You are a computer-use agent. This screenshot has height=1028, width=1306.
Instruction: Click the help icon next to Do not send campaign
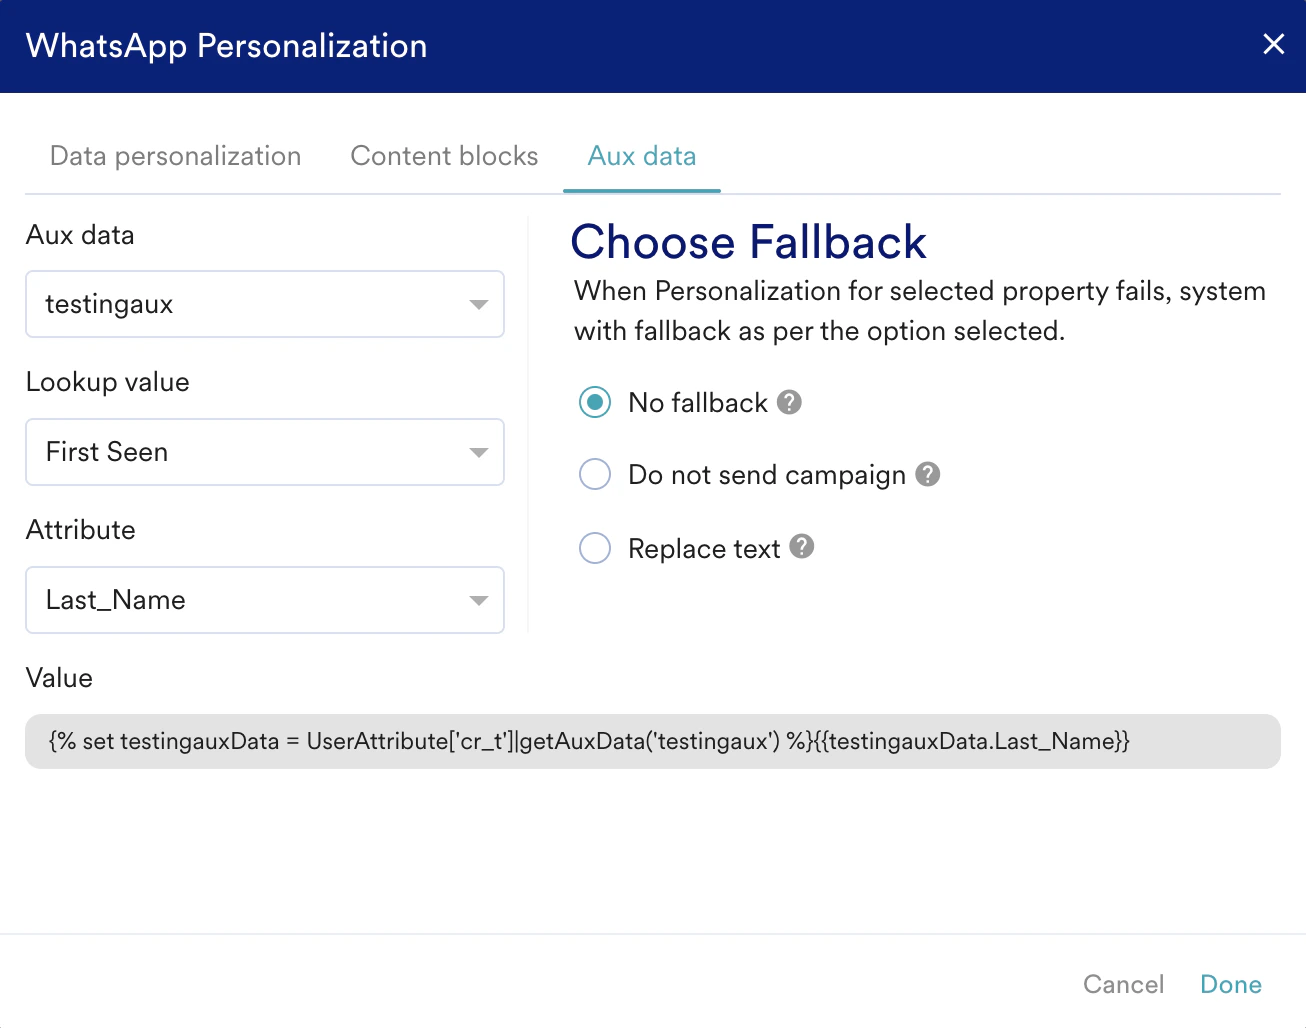pos(928,474)
